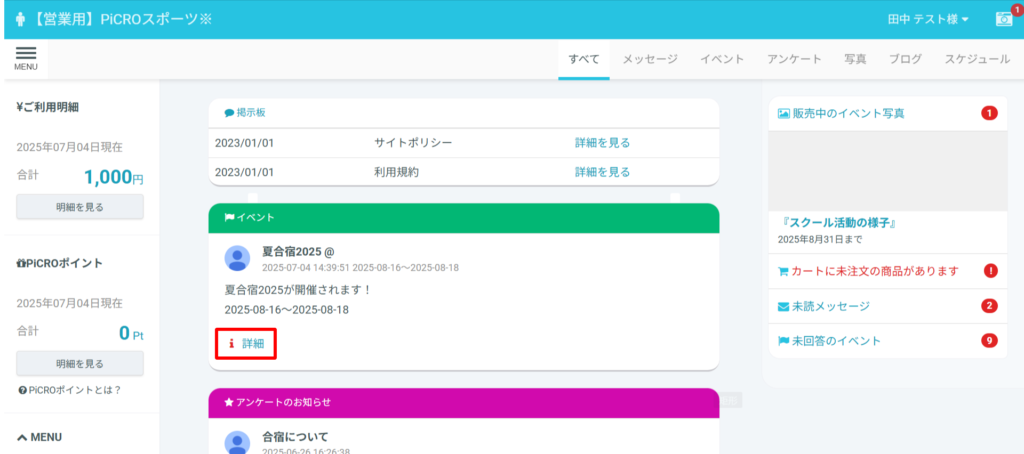Screen dimensions: 1024x454
Task: Open the 合宿について survey title
Action: (295, 436)
